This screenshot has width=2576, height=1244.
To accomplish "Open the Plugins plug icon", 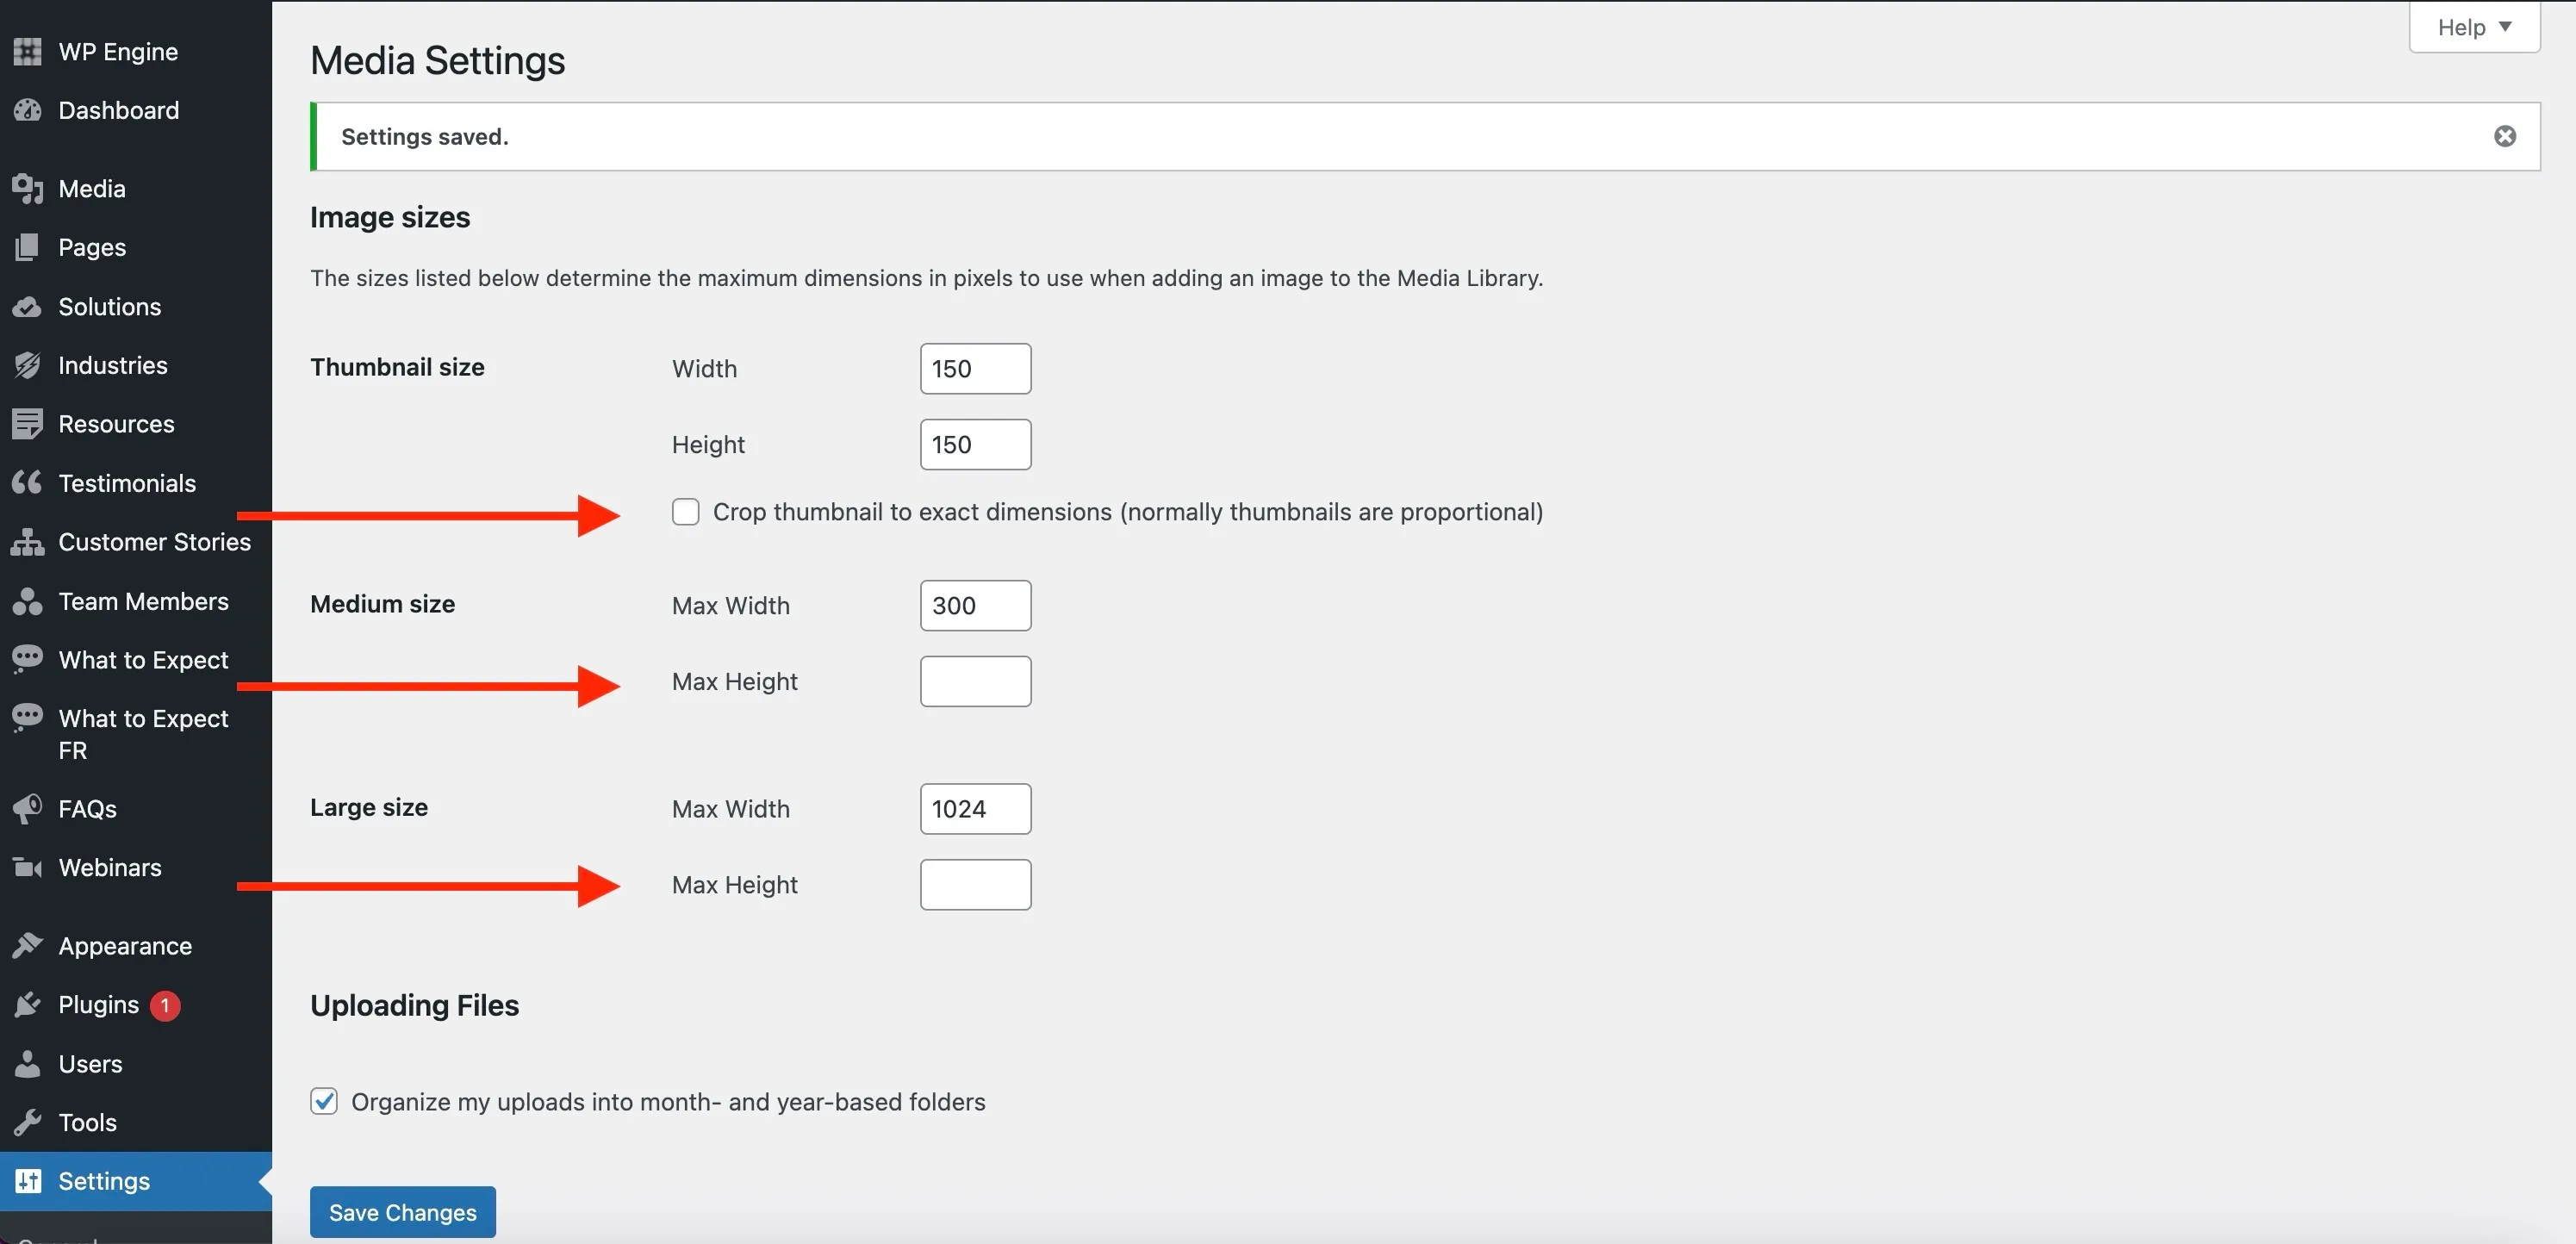I will 28,1005.
